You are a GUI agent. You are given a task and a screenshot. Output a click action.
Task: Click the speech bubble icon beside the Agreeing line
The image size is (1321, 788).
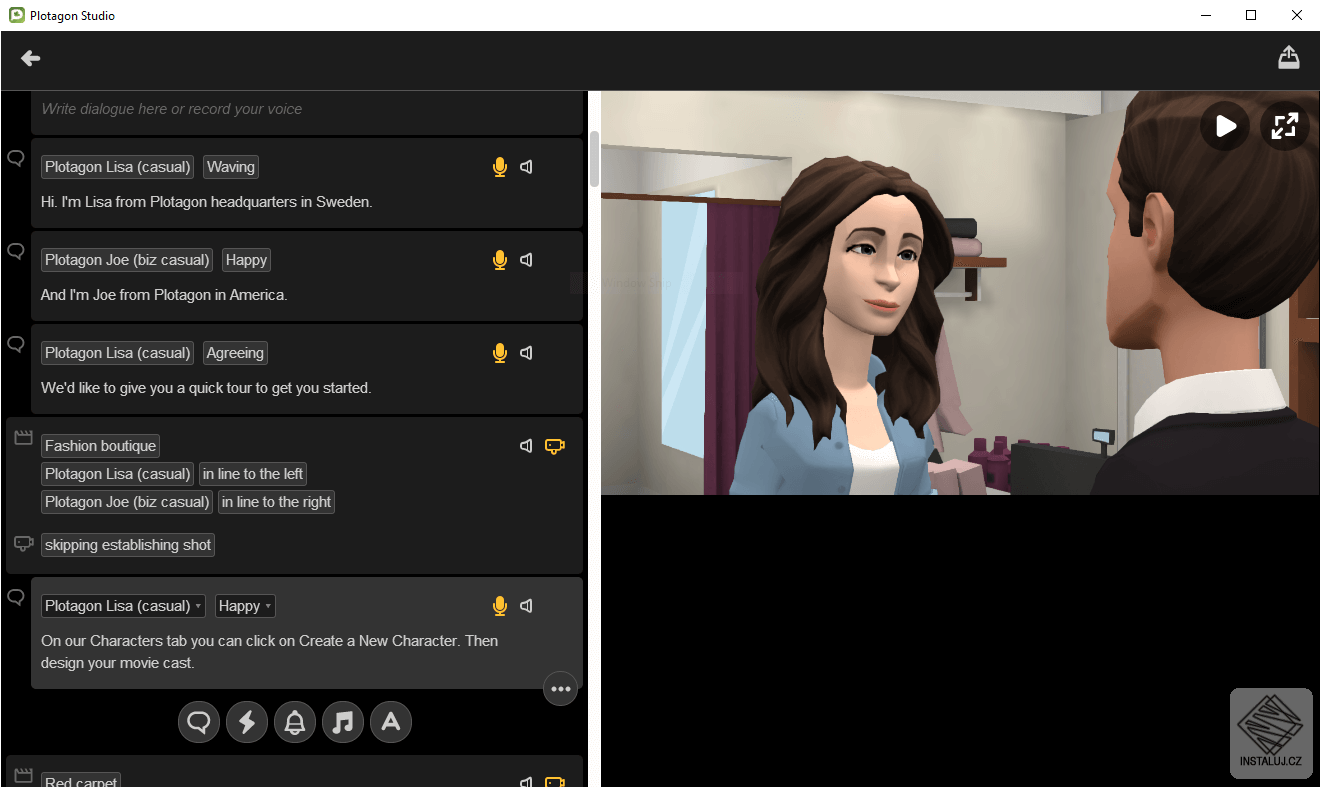pyautogui.click(x=16, y=344)
